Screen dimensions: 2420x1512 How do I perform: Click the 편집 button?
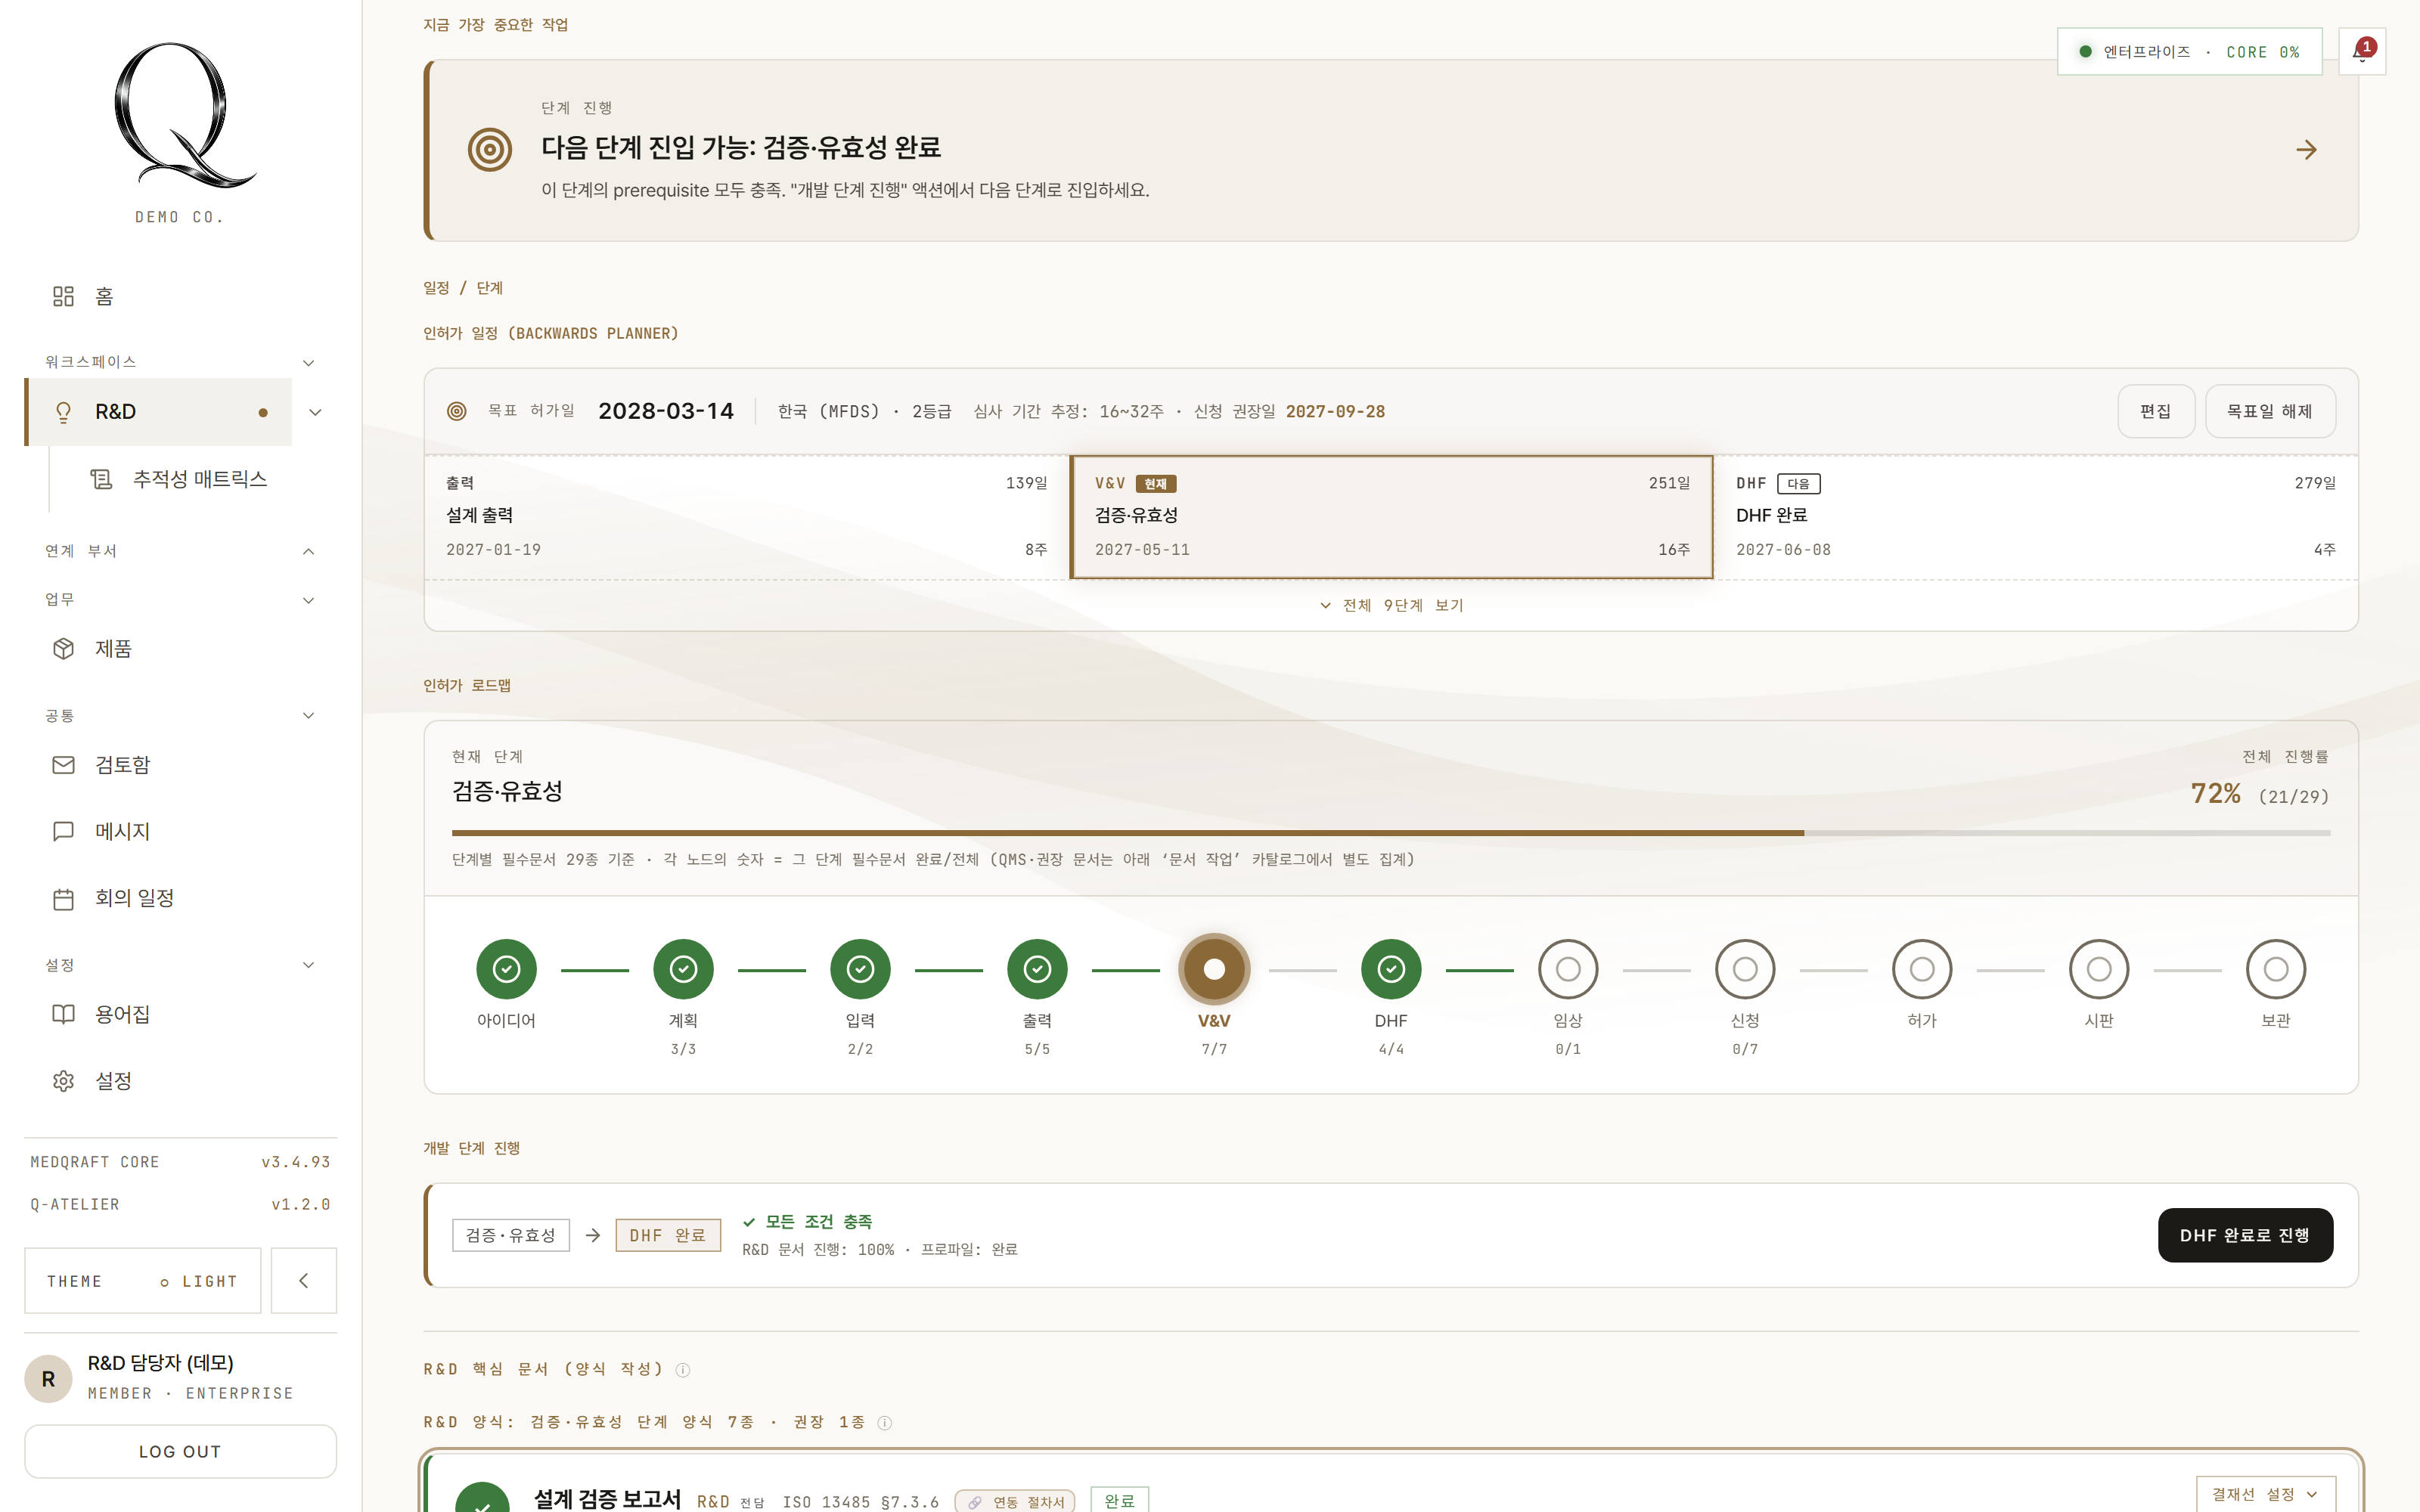pos(2155,411)
